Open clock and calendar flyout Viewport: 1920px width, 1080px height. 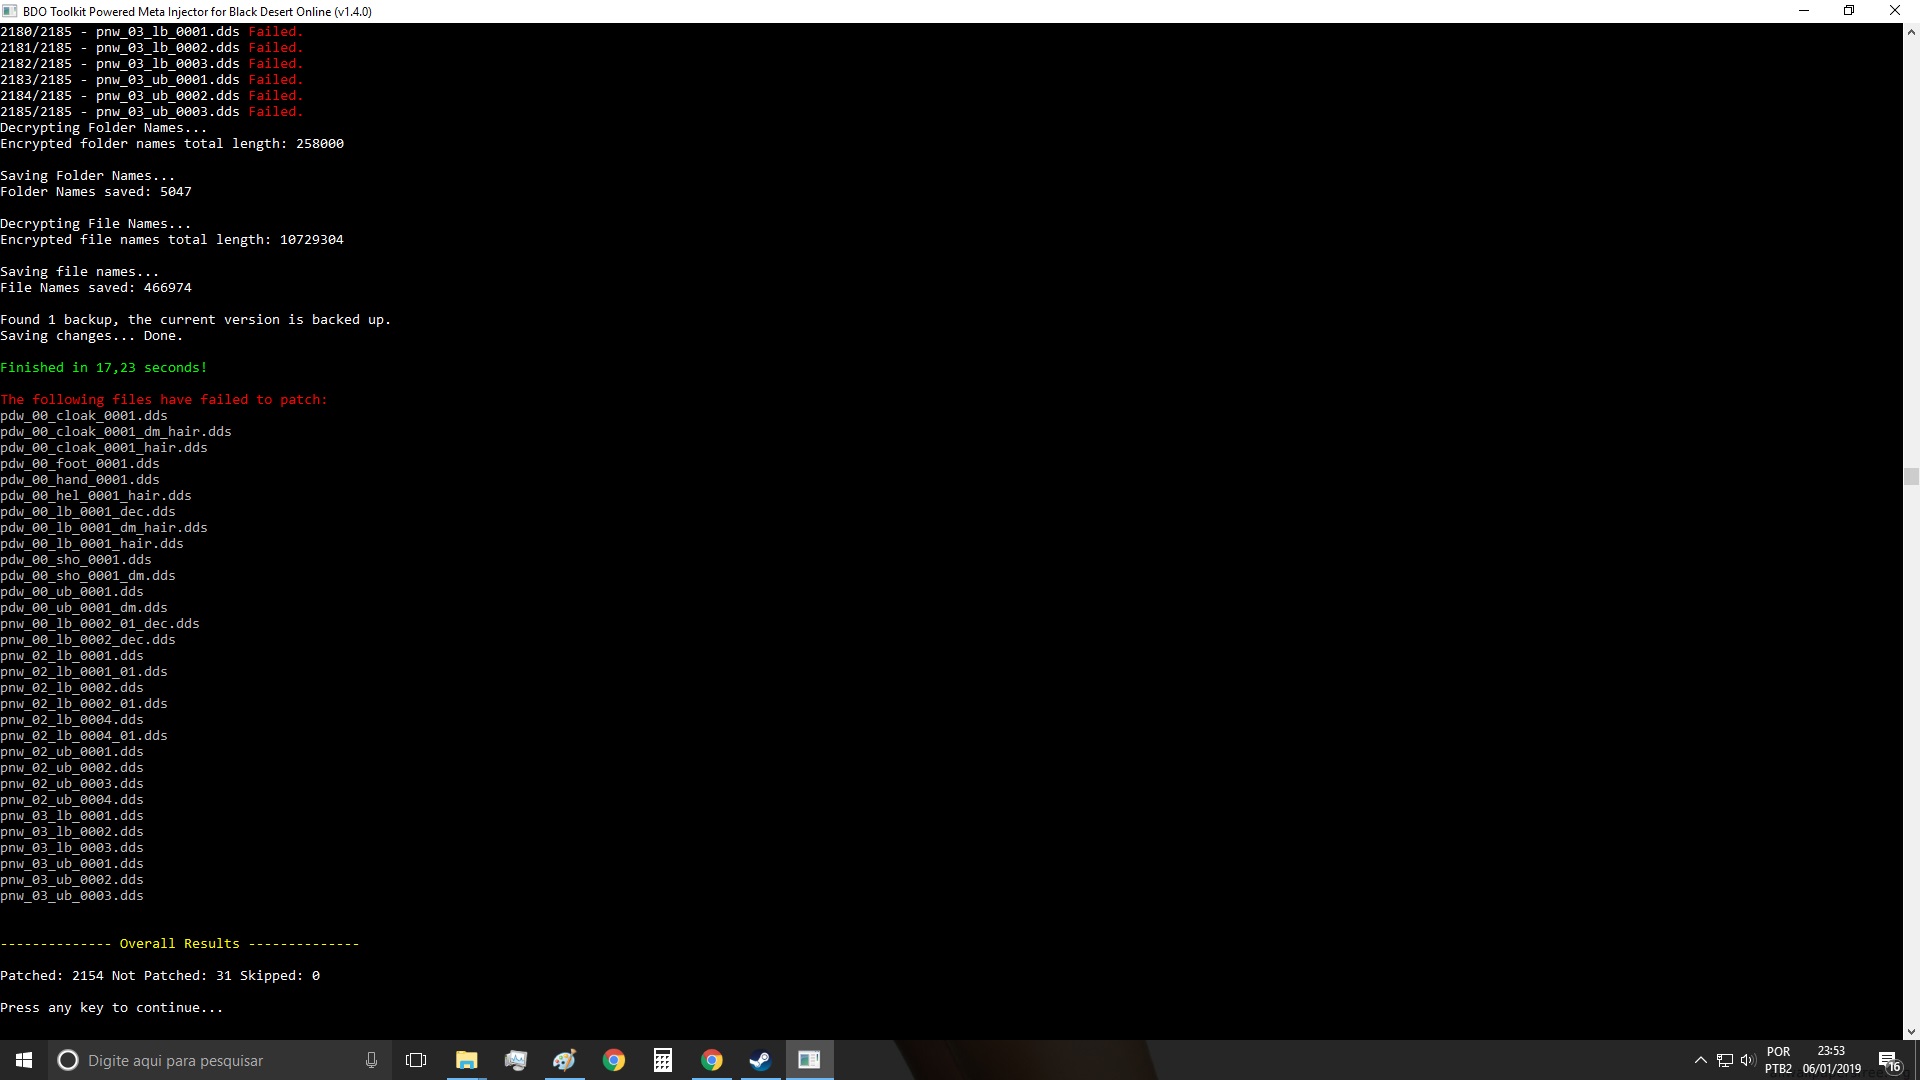tap(1831, 1060)
